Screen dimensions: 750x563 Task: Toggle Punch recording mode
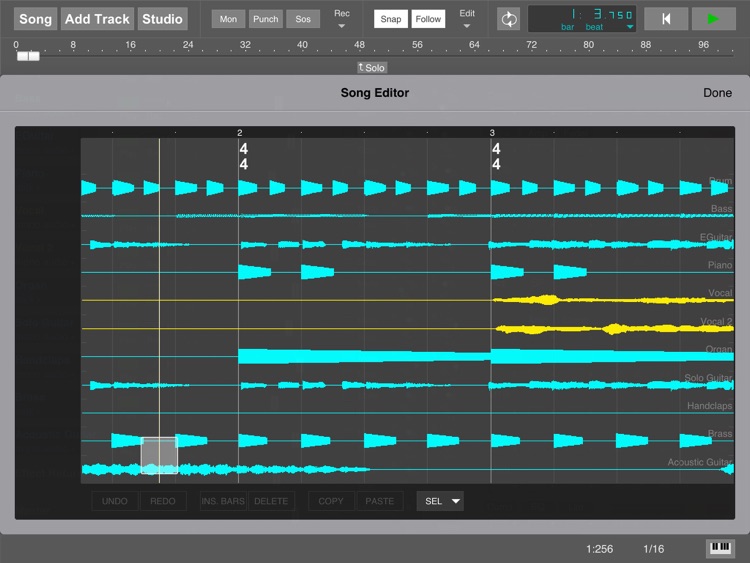tap(265, 19)
